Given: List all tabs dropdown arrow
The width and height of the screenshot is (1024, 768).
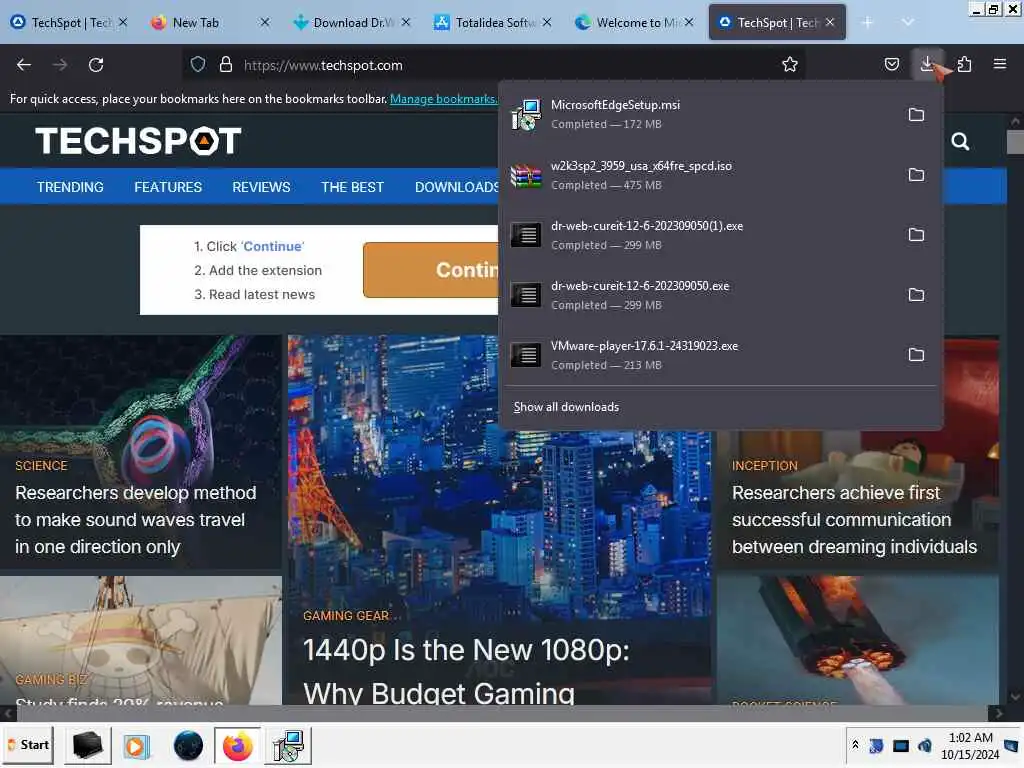Looking at the screenshot, I should tap(907, 22).
